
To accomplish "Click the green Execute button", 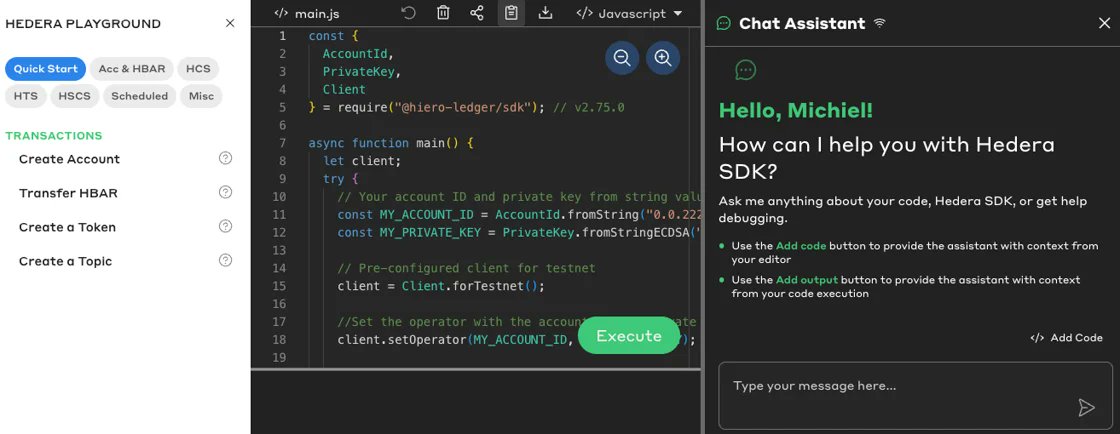I will [629, 335].
